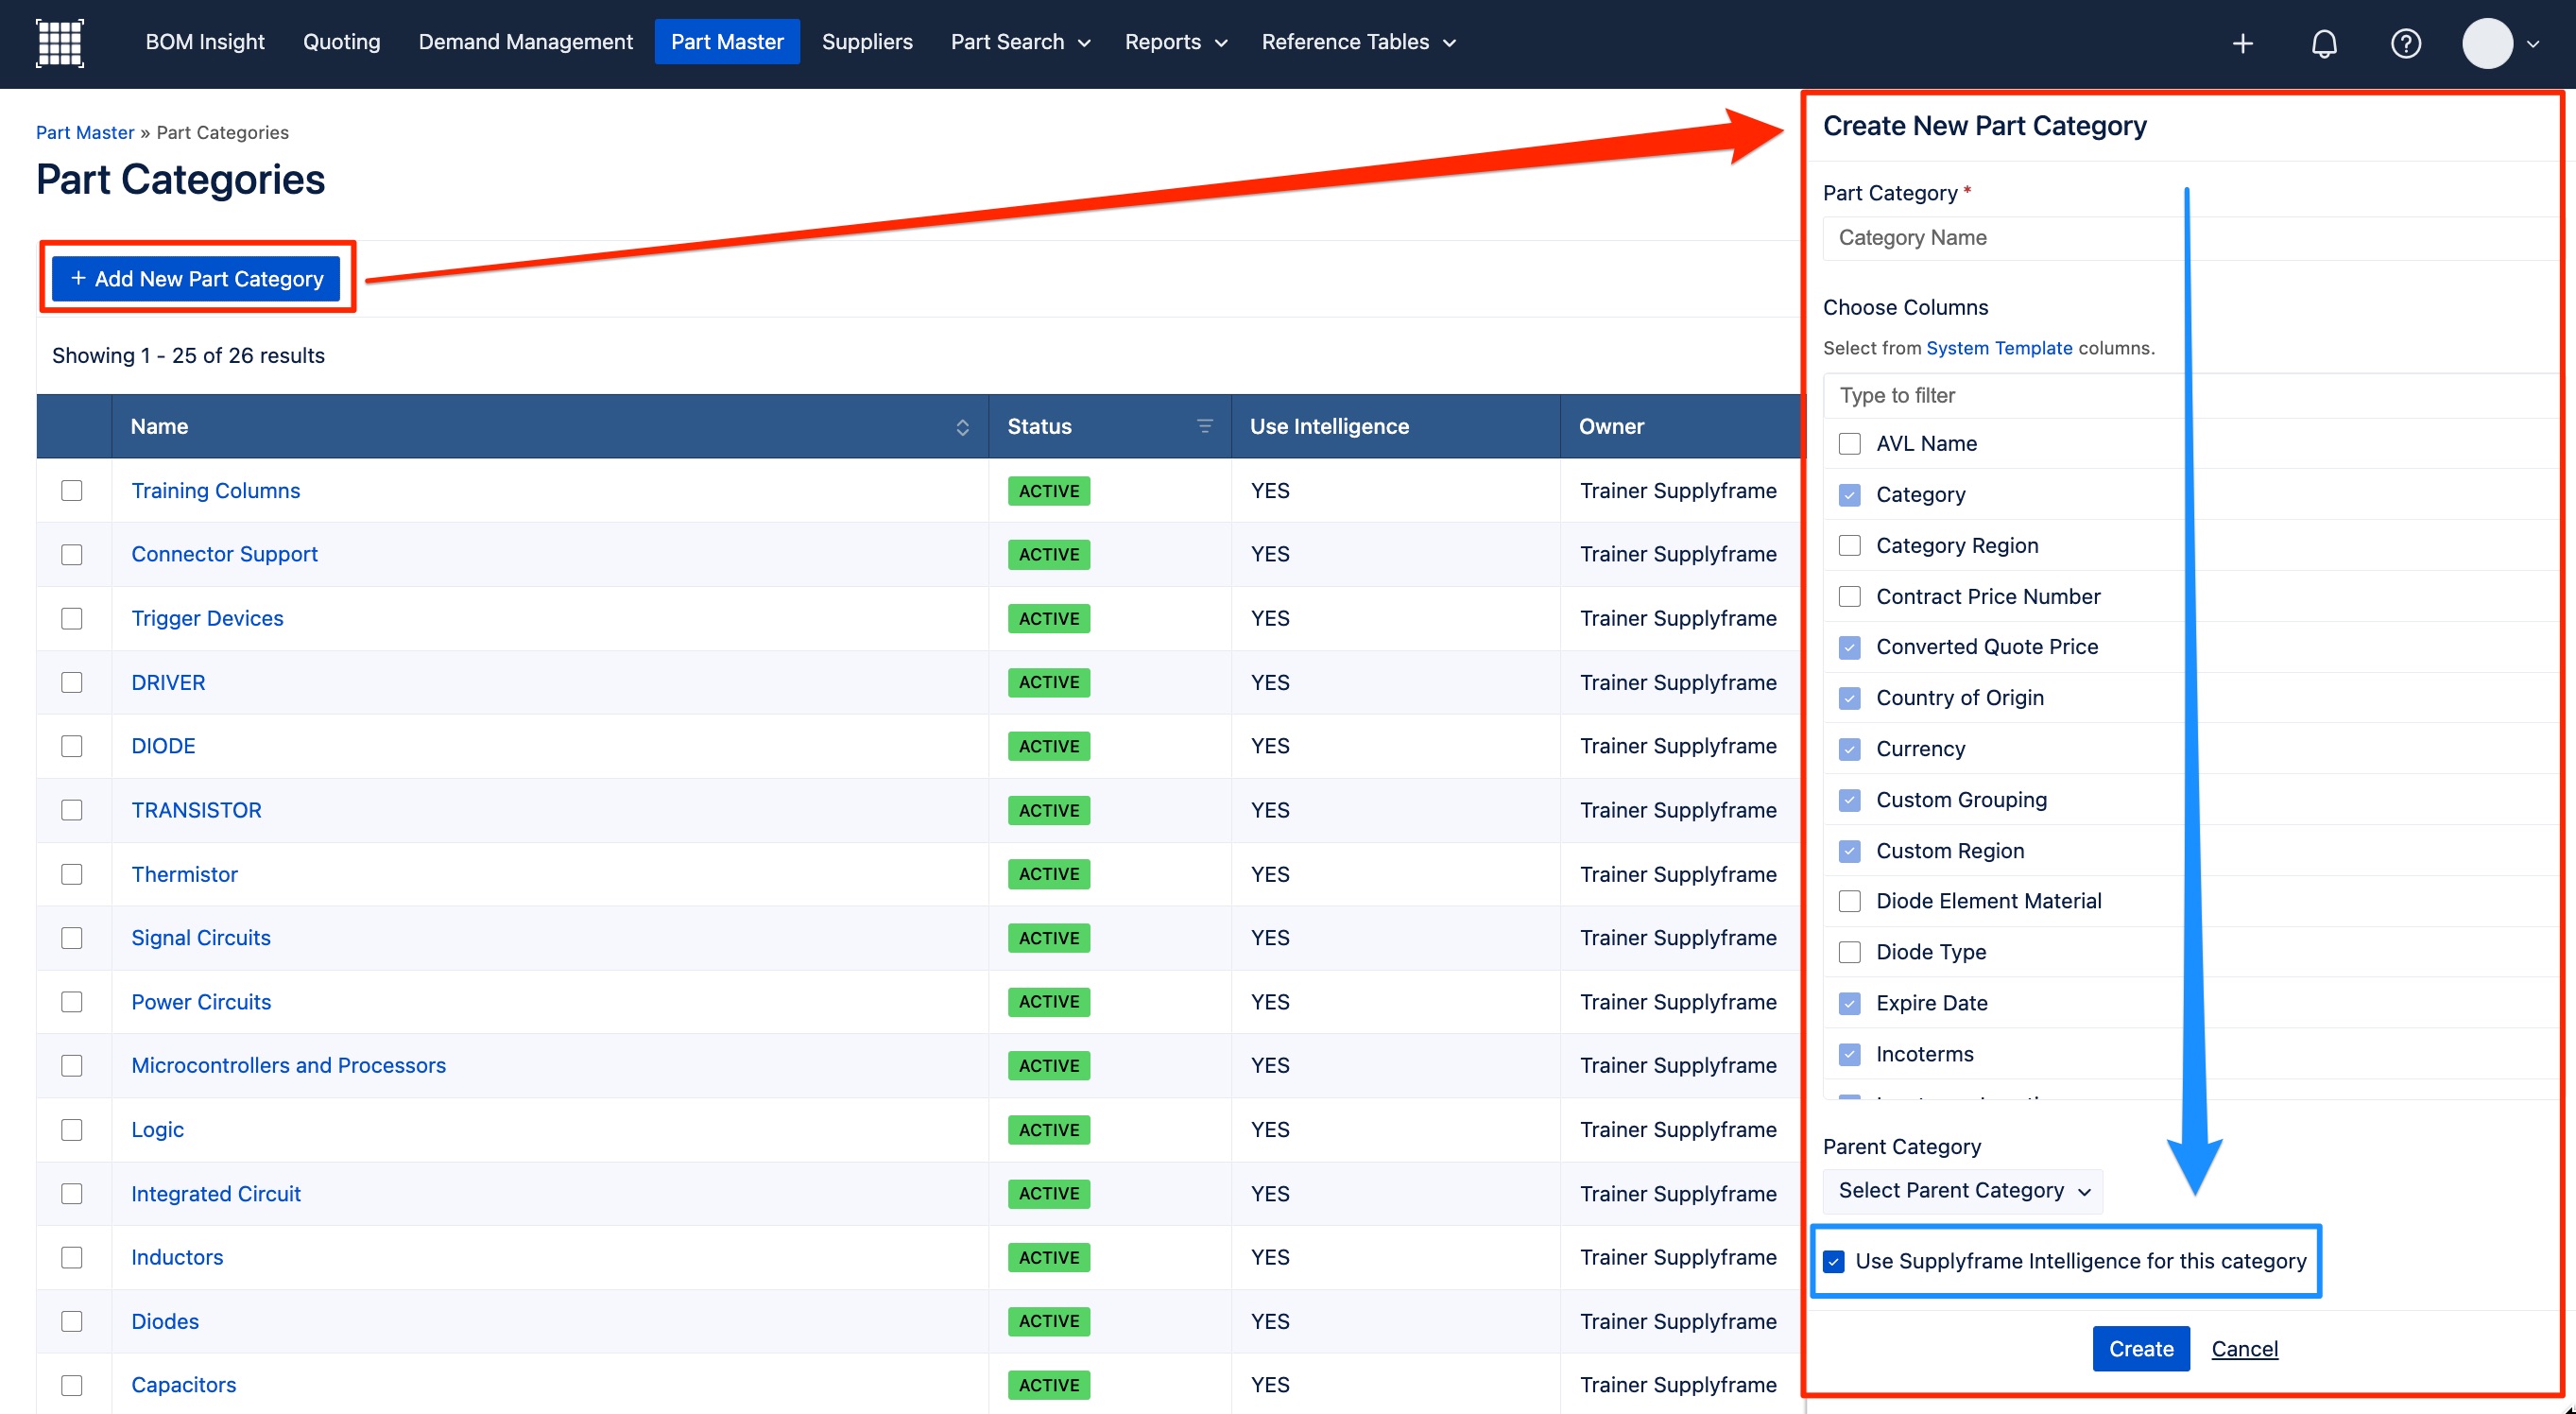Open the Microcontrollers and Processors category
Viewport: 2576px width, 1414px height.
coord(288,1065)
